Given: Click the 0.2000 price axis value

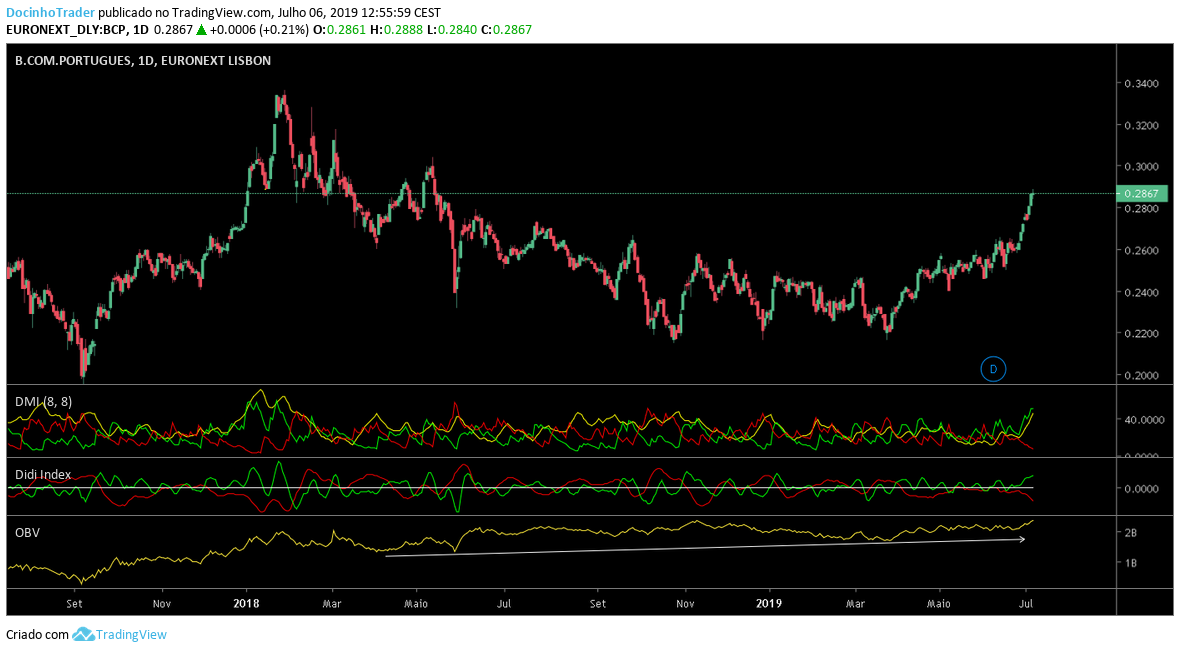Looking at the screenshot, I should point(1142,375).
